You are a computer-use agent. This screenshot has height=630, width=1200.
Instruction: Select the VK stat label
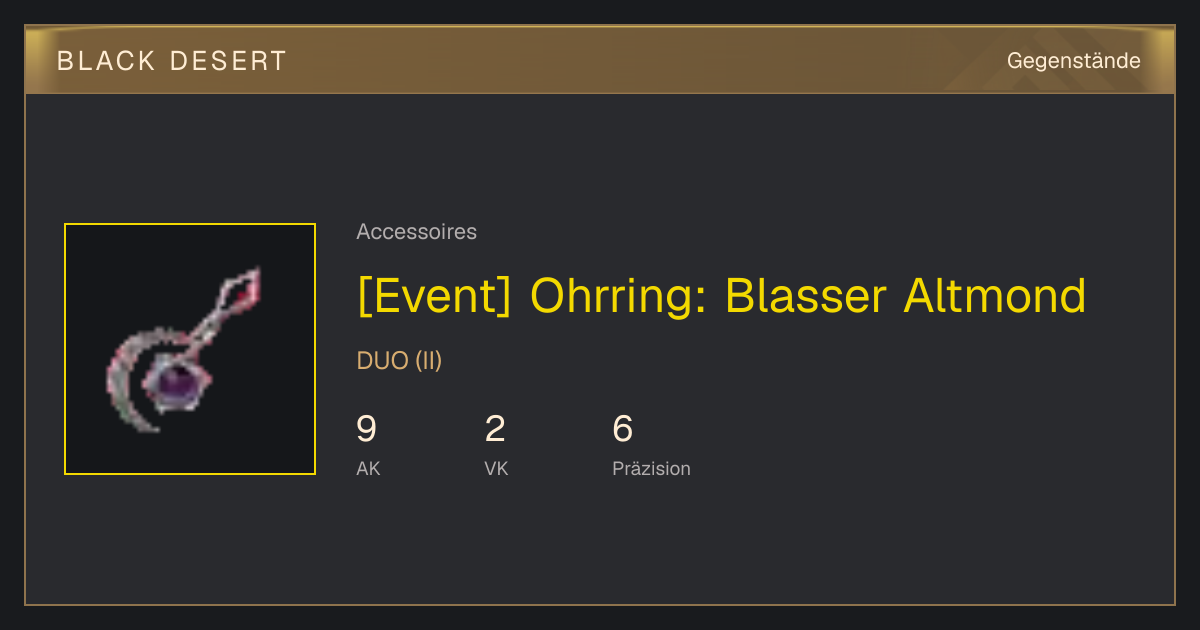(x=496, y=468)
